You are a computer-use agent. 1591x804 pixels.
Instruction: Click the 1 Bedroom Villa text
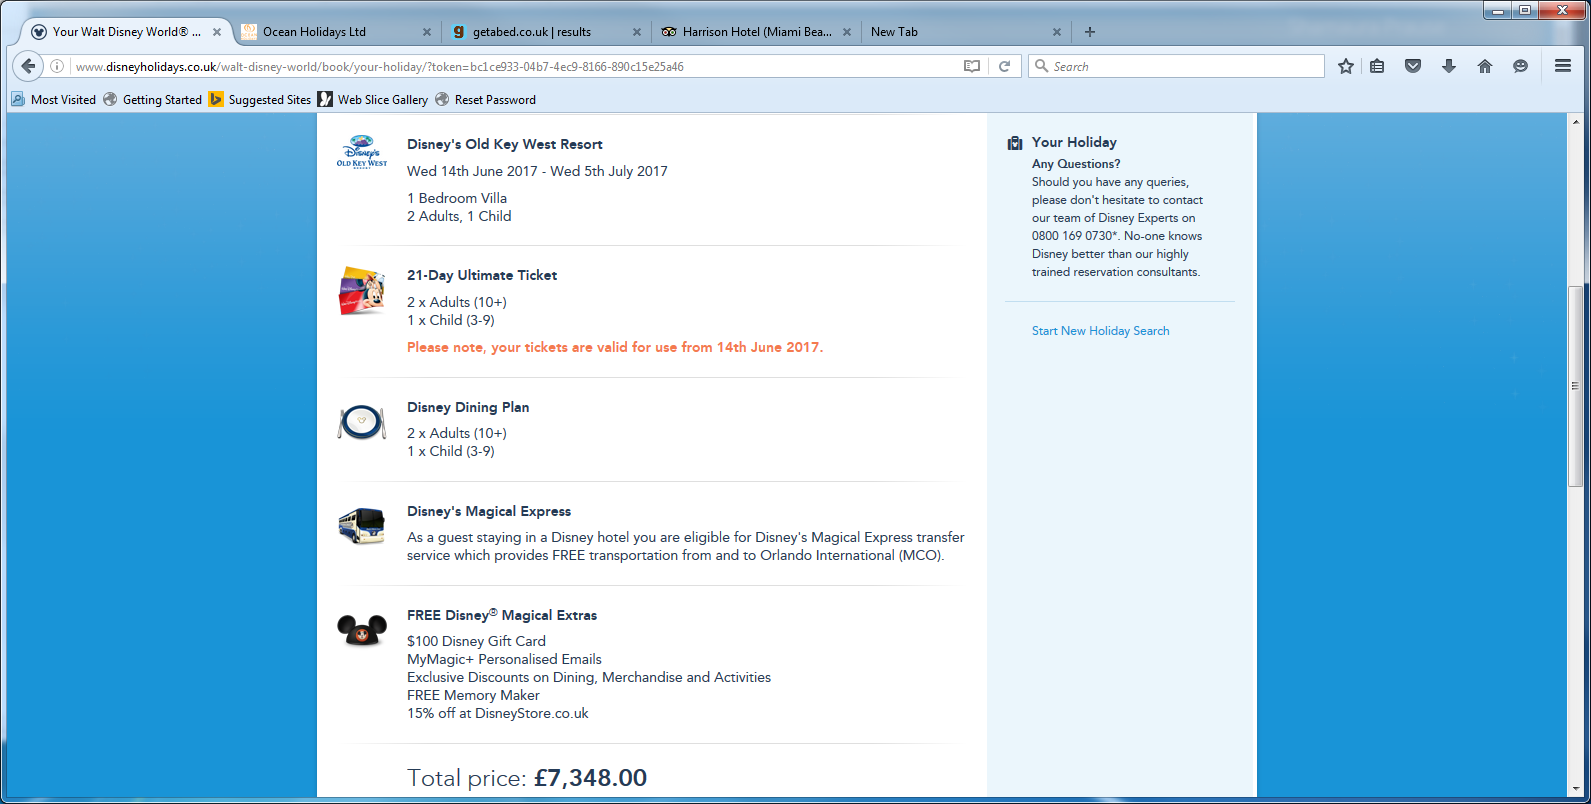coord(457,198)
